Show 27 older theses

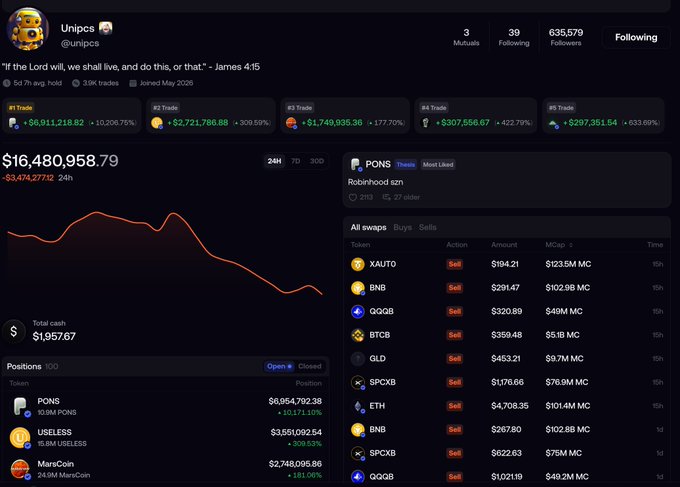click(401, 197)
